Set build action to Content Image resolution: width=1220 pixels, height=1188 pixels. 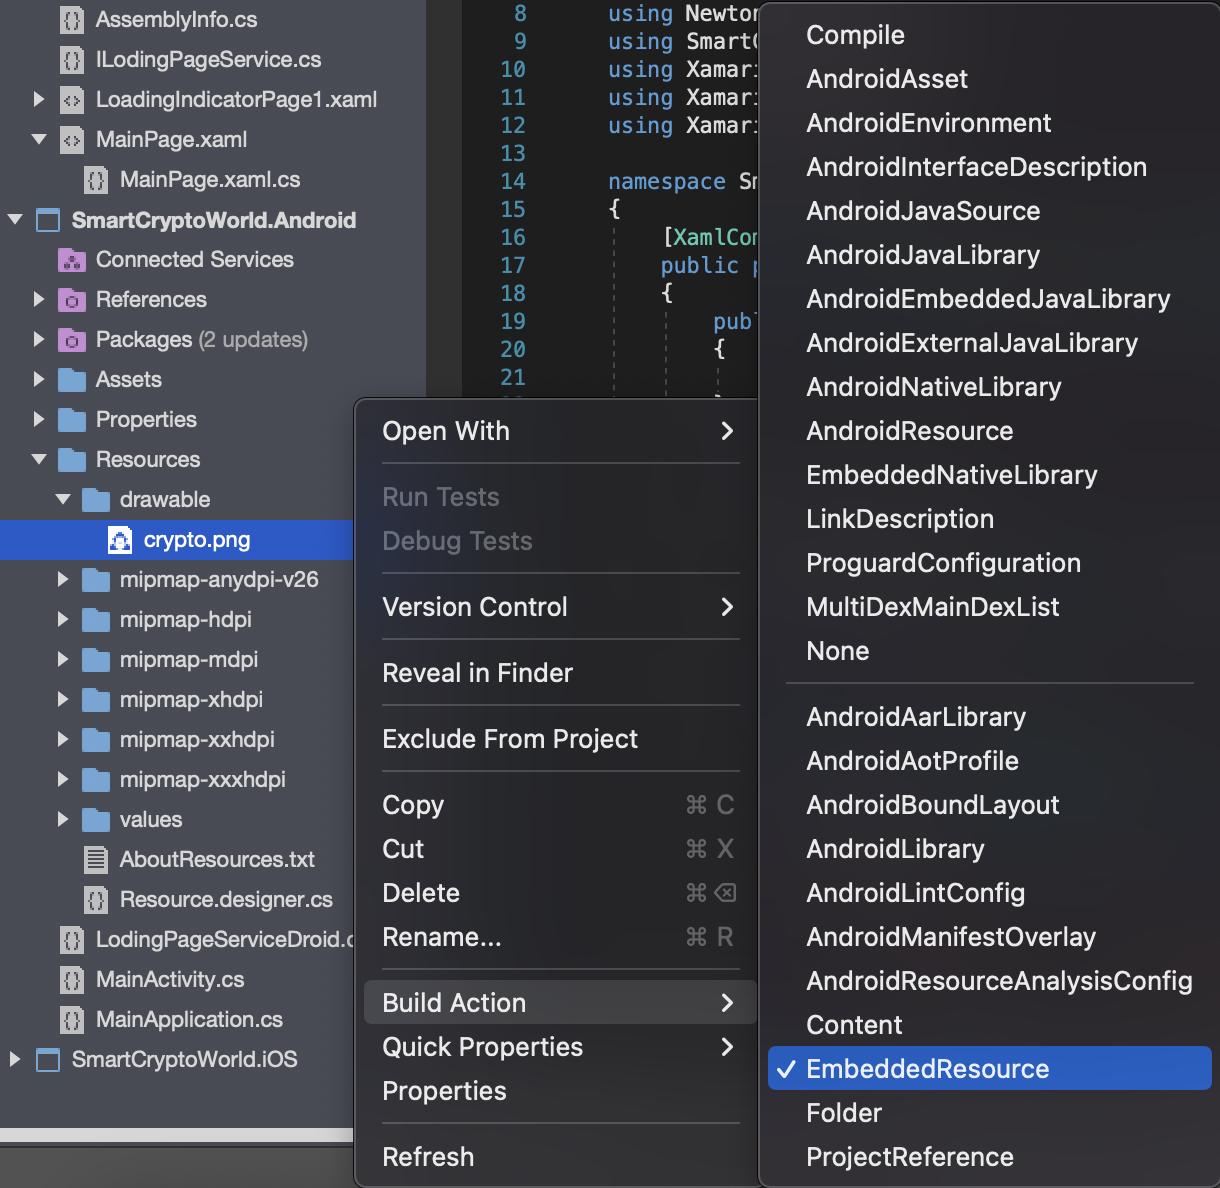coord(990,1025)
